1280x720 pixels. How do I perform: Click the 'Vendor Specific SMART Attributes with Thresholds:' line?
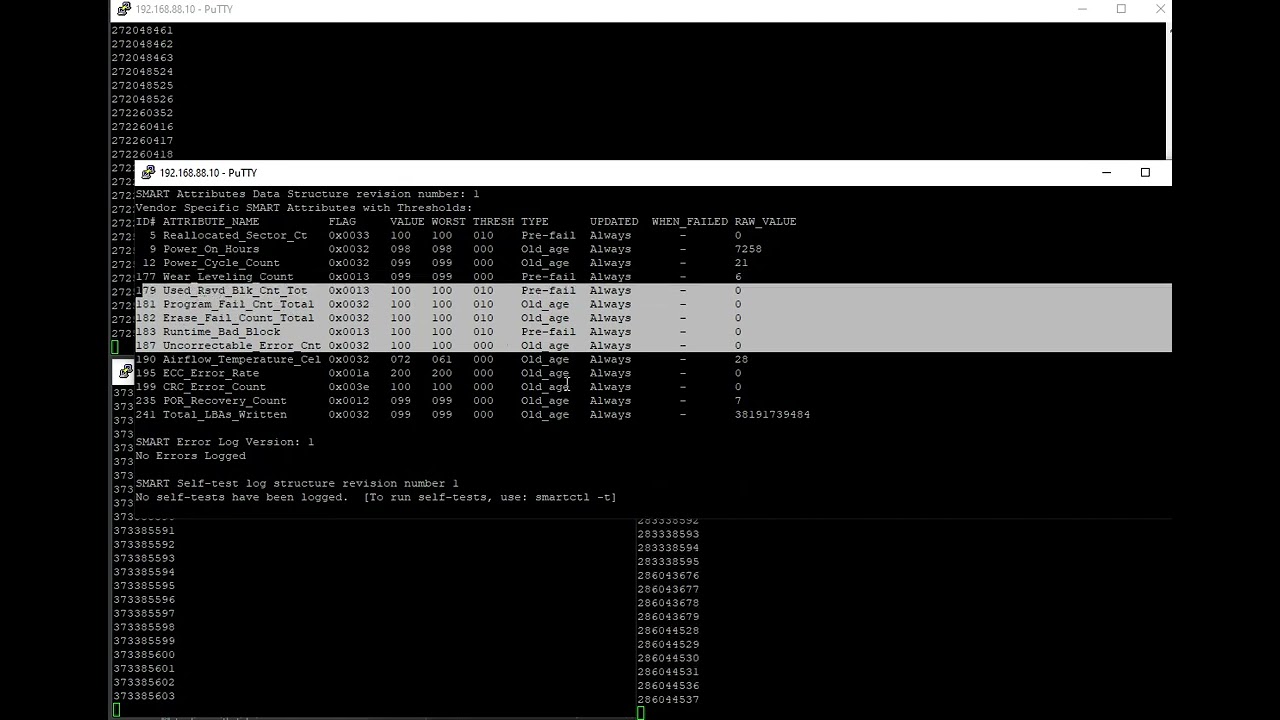tap(304, 208)
